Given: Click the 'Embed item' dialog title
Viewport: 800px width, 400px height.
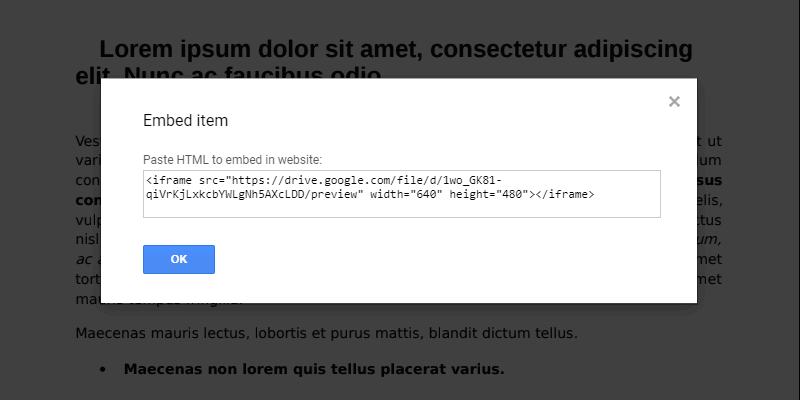Looking at the screenshot, I should (186, 121).
